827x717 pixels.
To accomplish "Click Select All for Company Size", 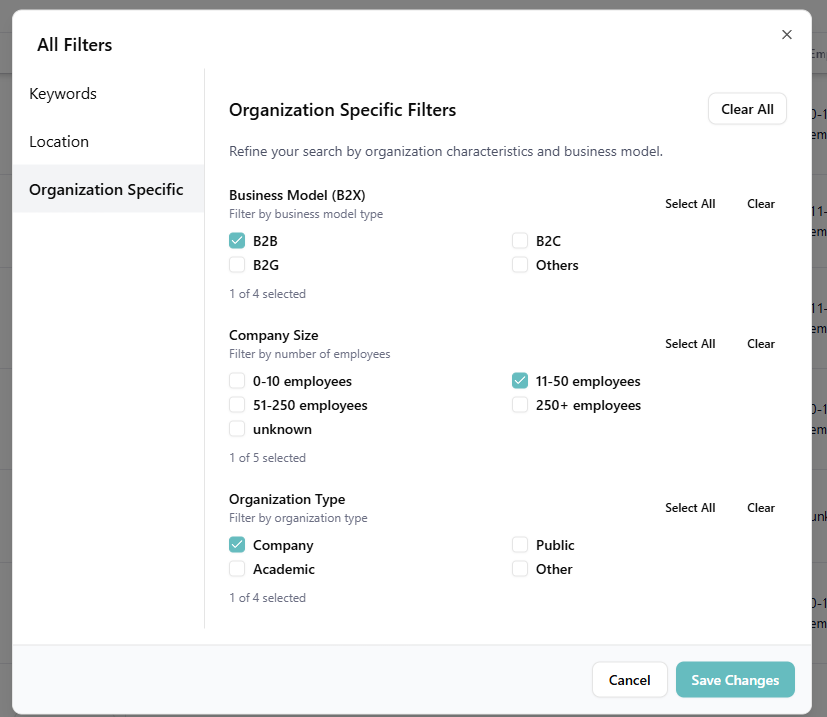I will coord(690,344).
